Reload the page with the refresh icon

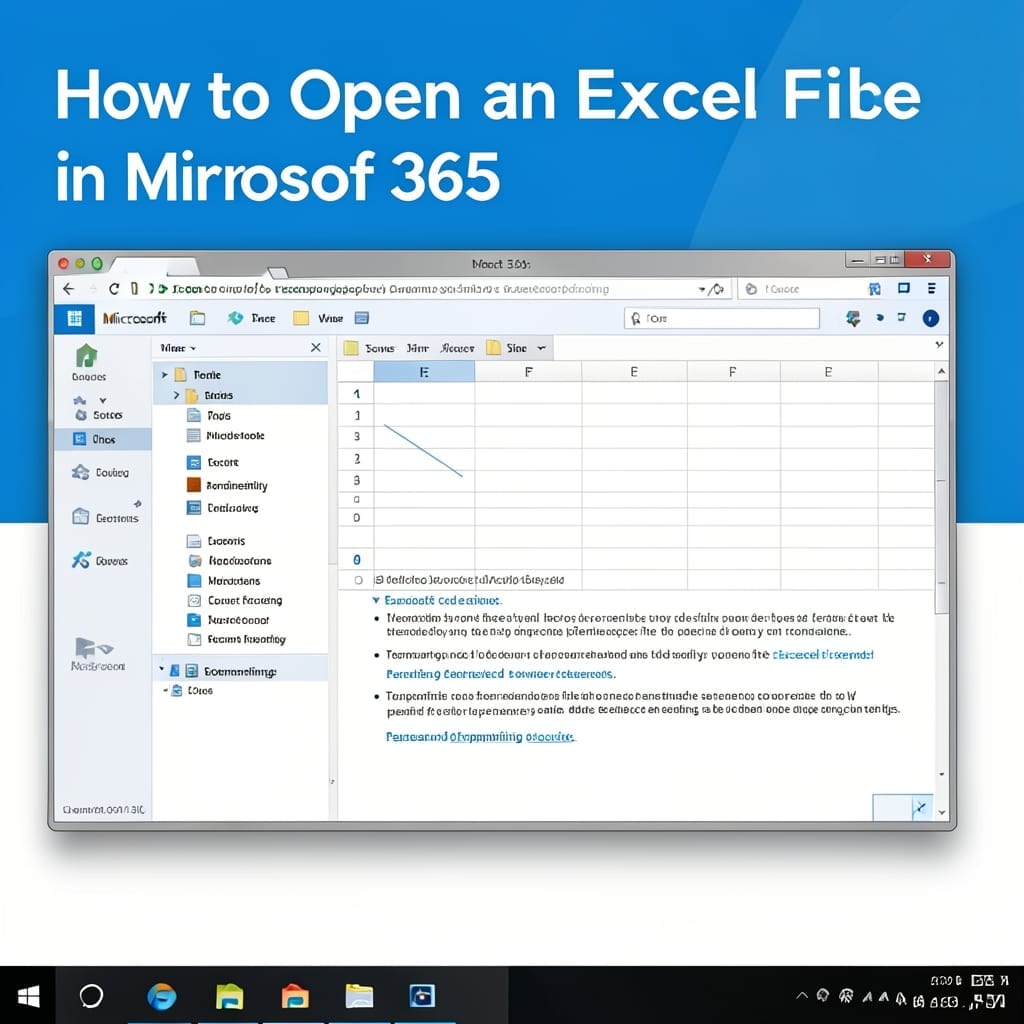click(x=114, y=289)
